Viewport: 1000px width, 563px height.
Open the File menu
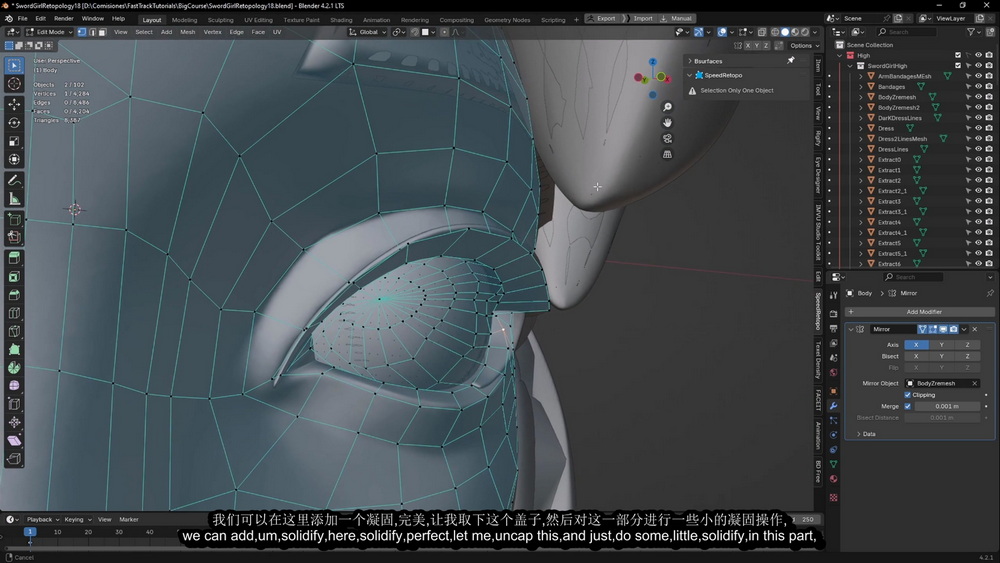22,18
